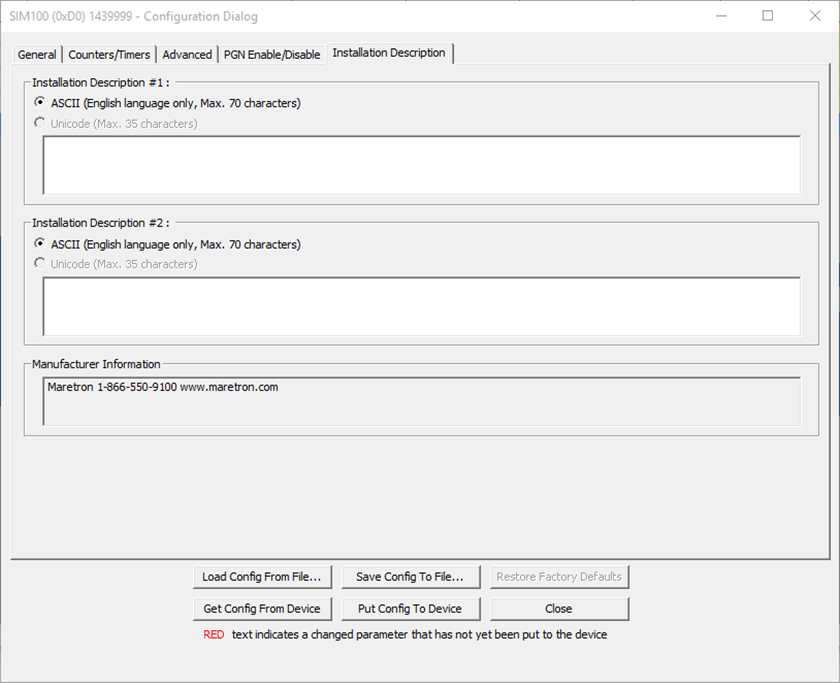Open the Advanced tab
The width and height of the screenshot is (840, 683).
pos(187,55)
